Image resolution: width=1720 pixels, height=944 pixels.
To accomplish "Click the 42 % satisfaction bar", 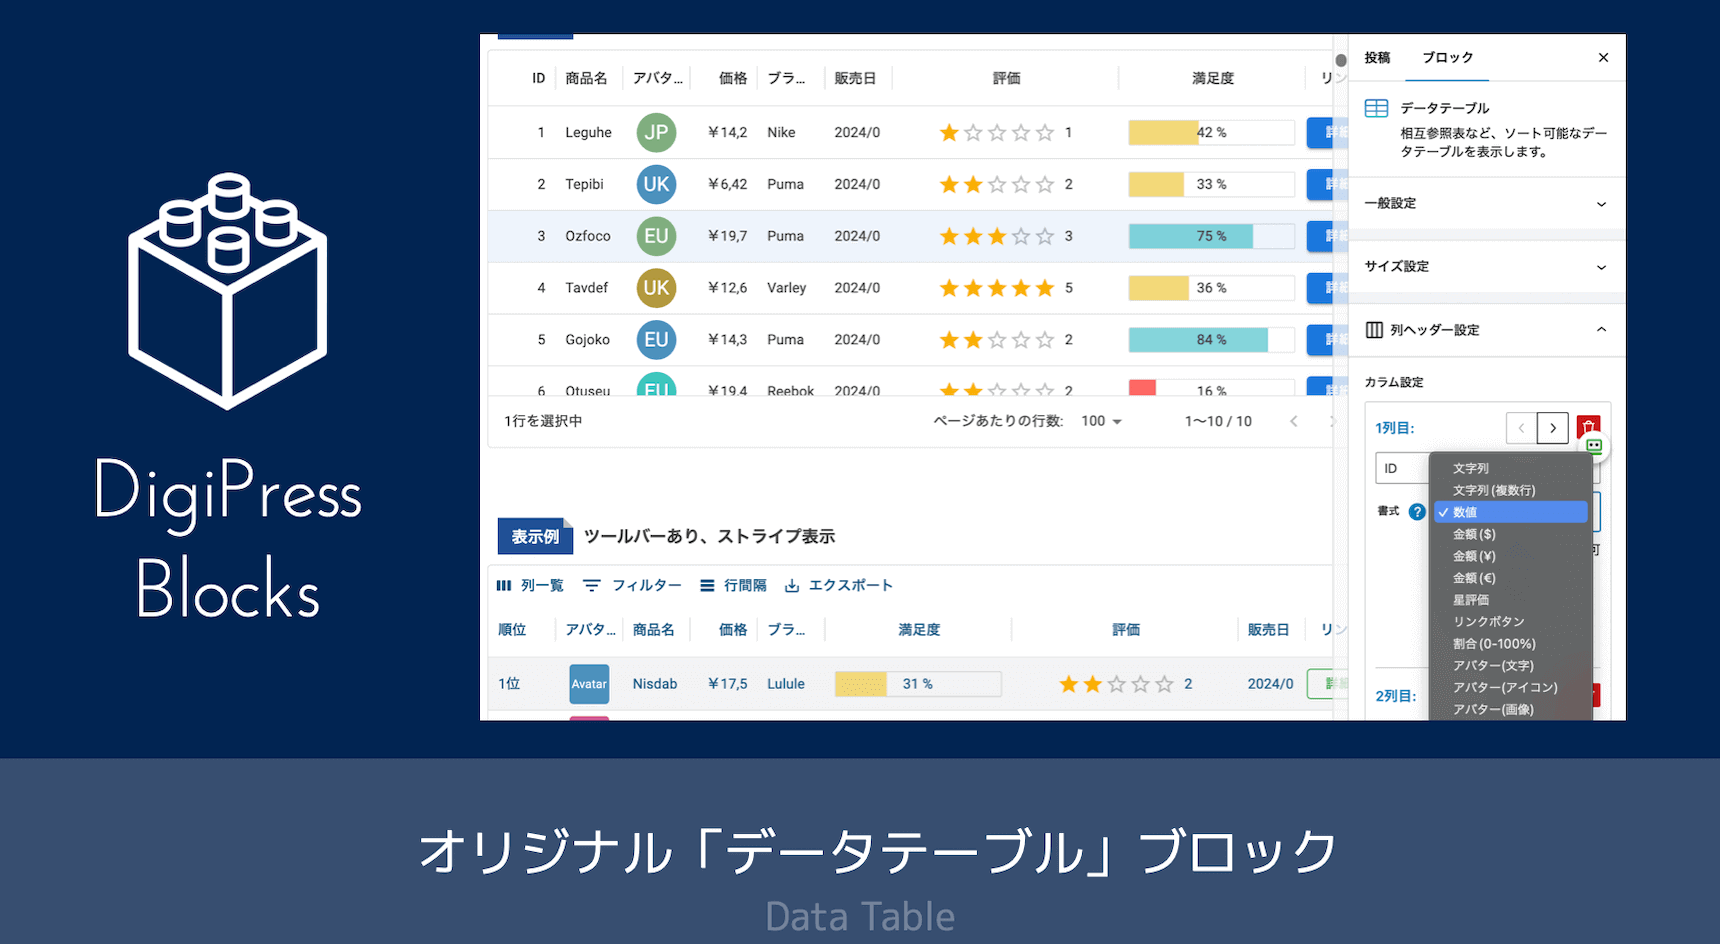I will tap(1211, 132).
